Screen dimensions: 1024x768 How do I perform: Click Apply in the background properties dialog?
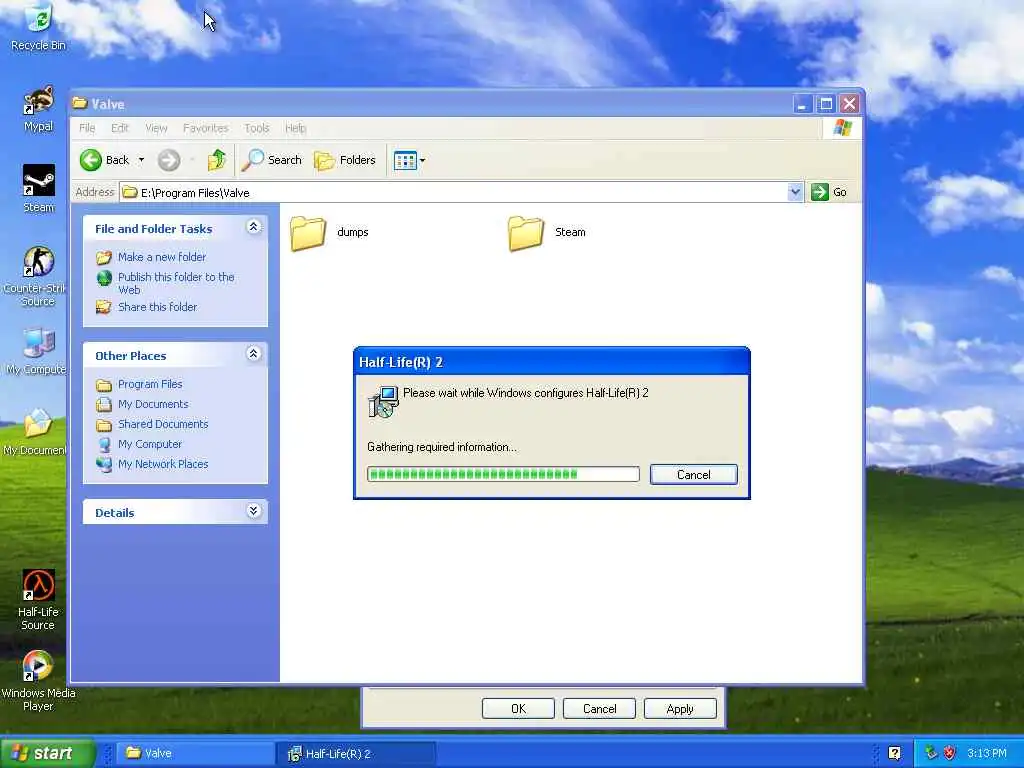pos(680,709)
